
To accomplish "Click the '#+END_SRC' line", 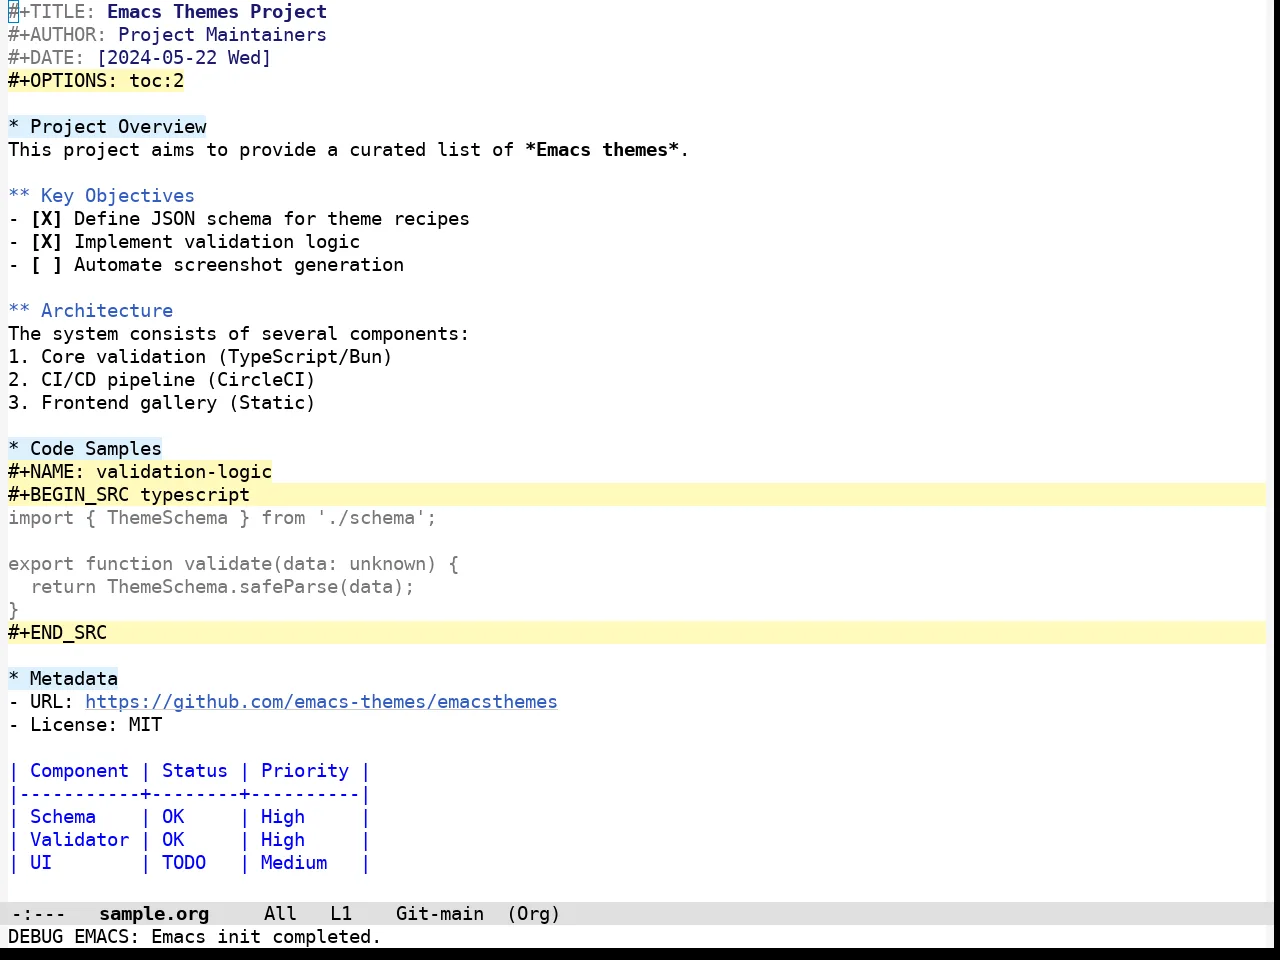I will click(x=637, y=633).
